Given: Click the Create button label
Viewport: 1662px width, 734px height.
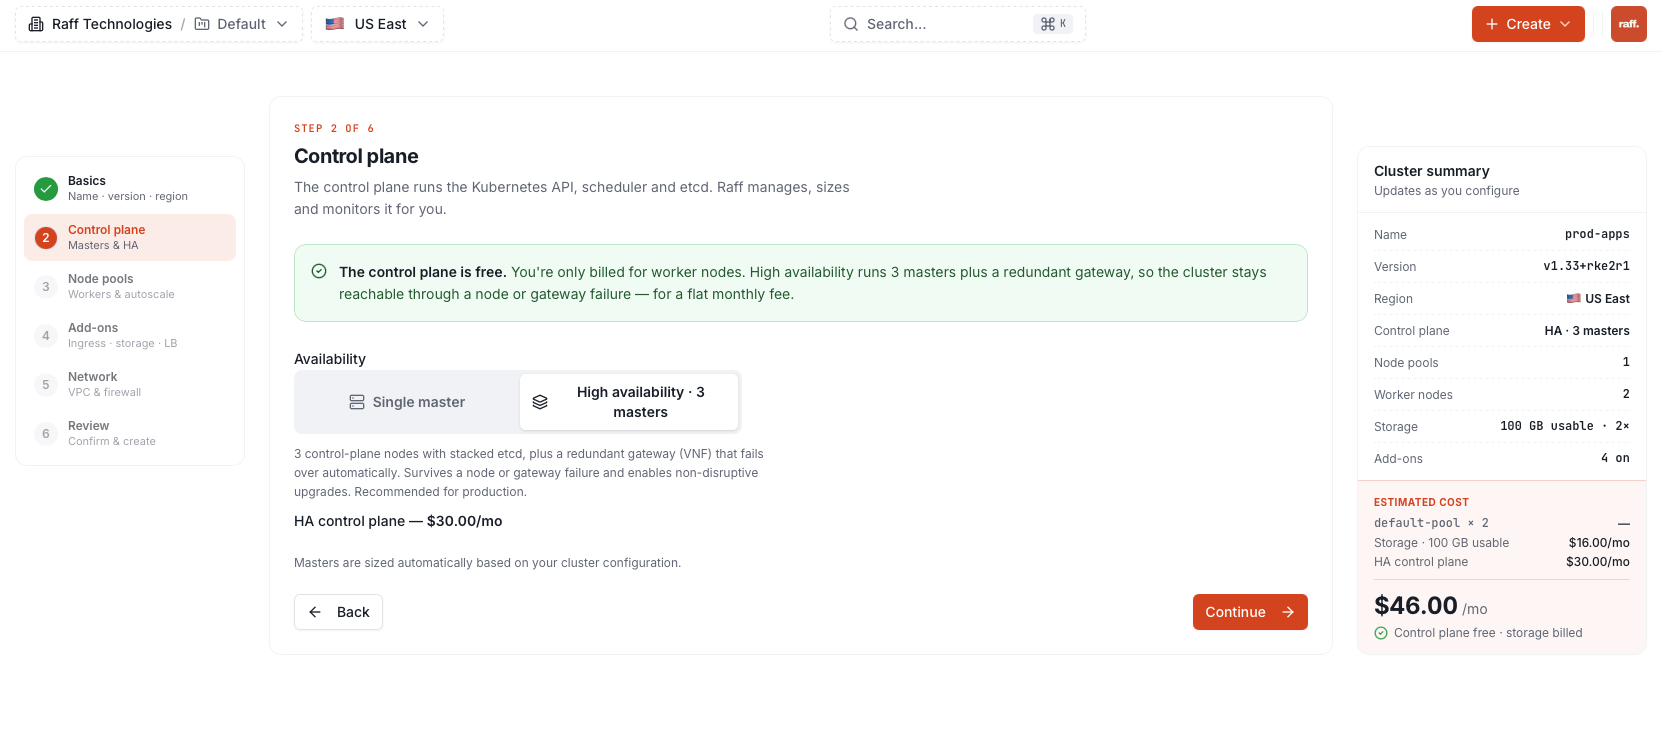Looking at the screenshot, I should pyautogui.click(x=1528, y=24).
